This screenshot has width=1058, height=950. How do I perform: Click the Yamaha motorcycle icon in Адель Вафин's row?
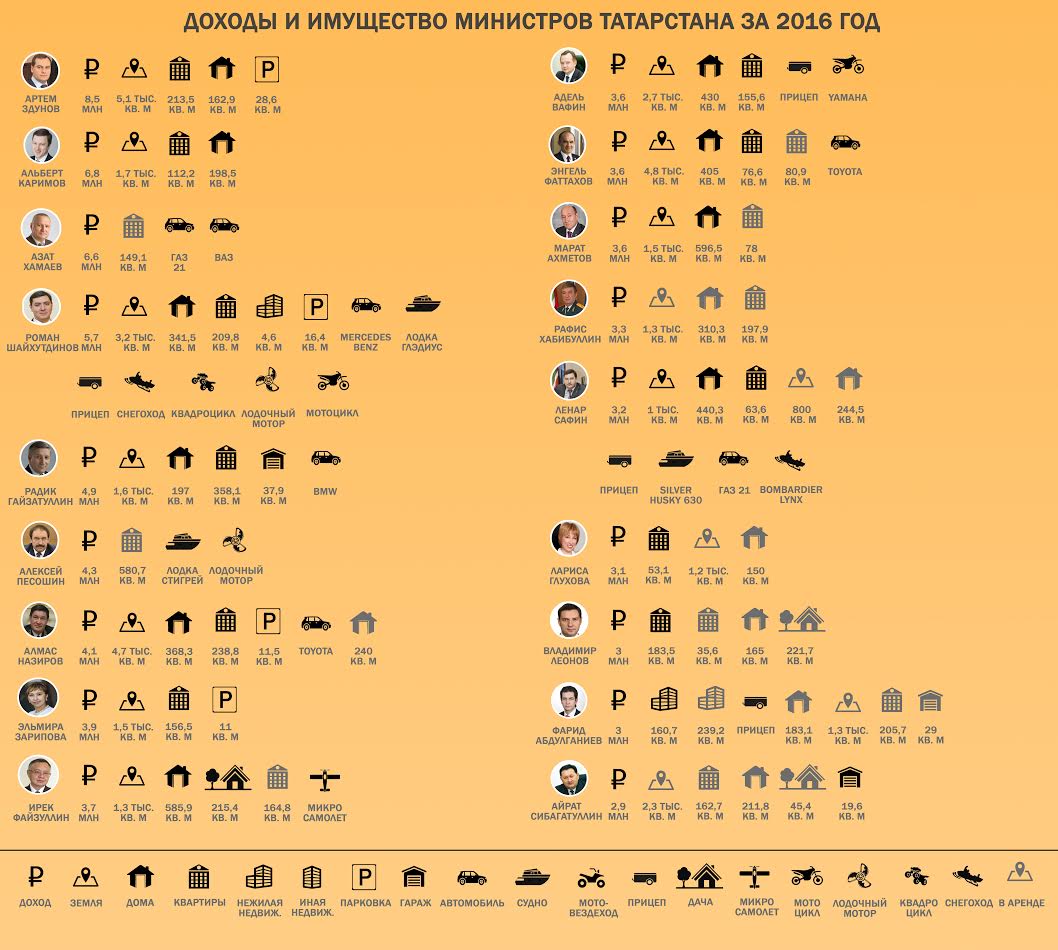(847, 67)
